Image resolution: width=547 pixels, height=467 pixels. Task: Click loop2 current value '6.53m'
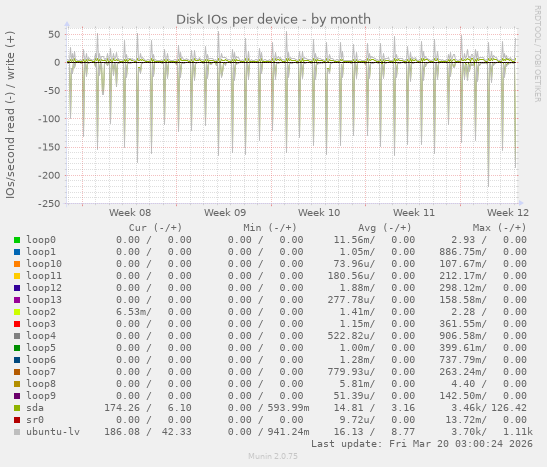tap(130, 312)
